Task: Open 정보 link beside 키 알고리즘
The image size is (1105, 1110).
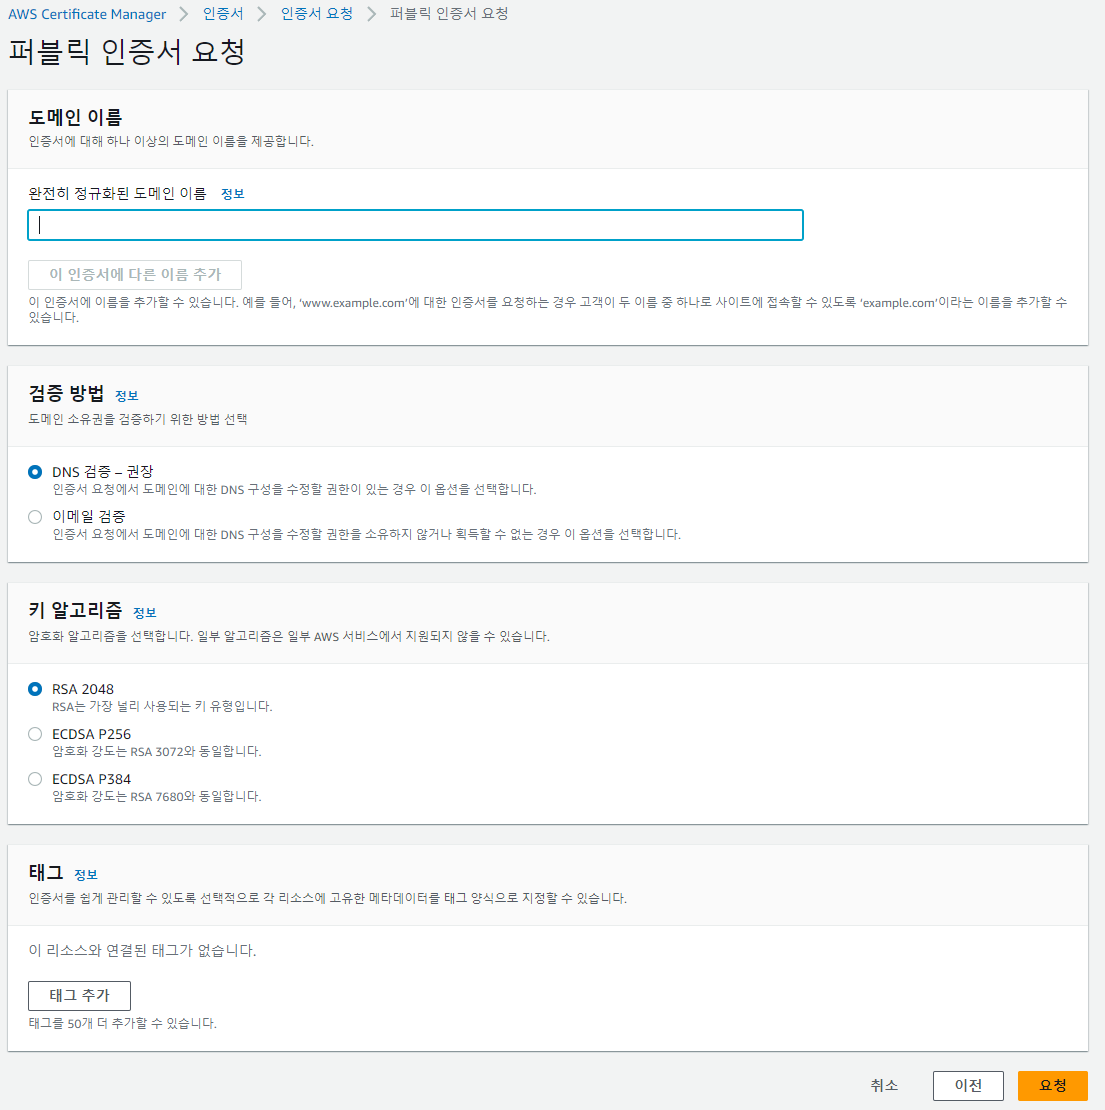Action: pyautogui.click(x=145, y=613)
